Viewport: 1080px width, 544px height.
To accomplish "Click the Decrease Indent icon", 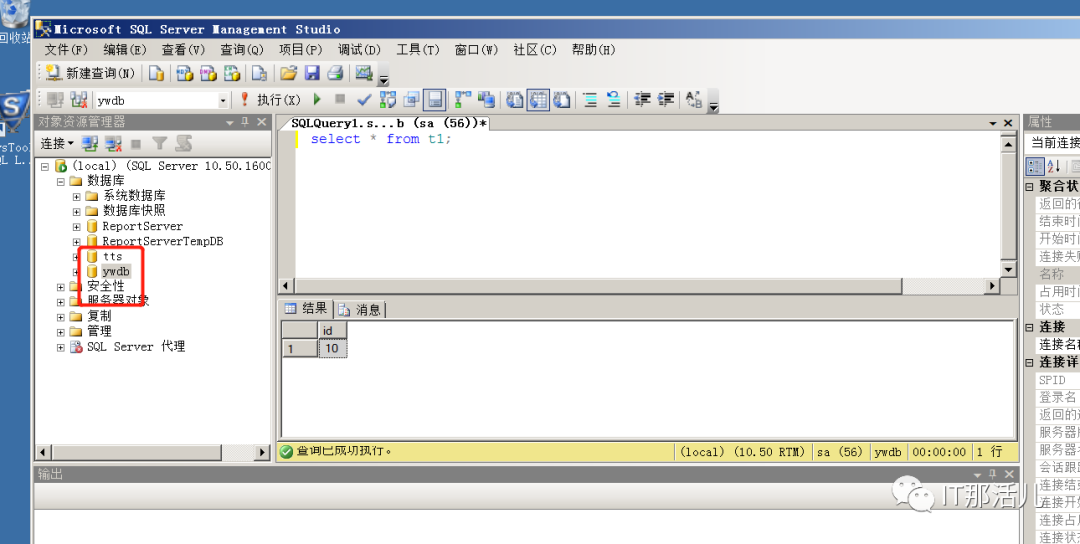I will click(643, 100).
